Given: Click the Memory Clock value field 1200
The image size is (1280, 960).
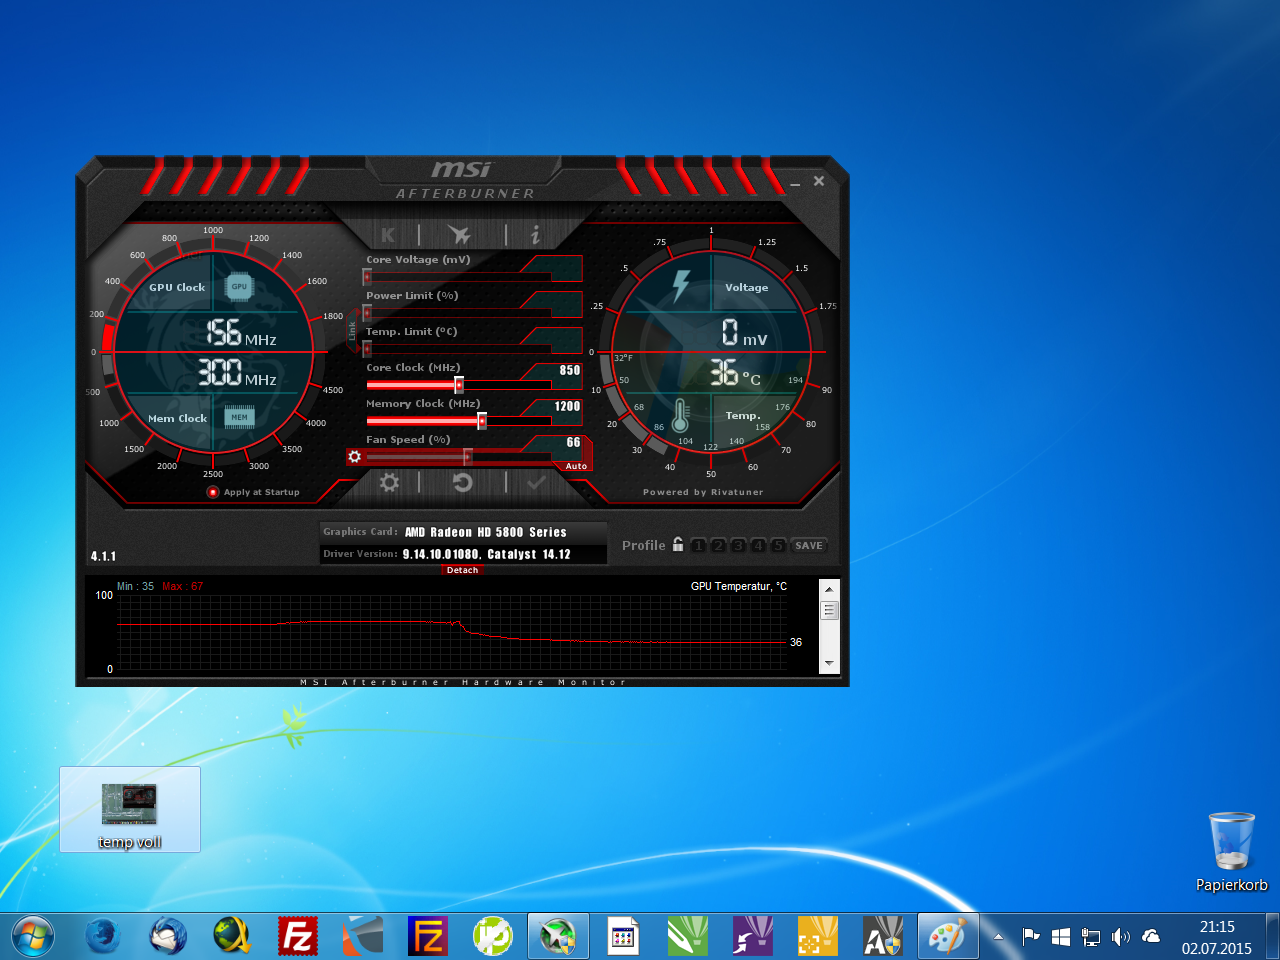Looking at the screenshot, I should pos(567,406).
